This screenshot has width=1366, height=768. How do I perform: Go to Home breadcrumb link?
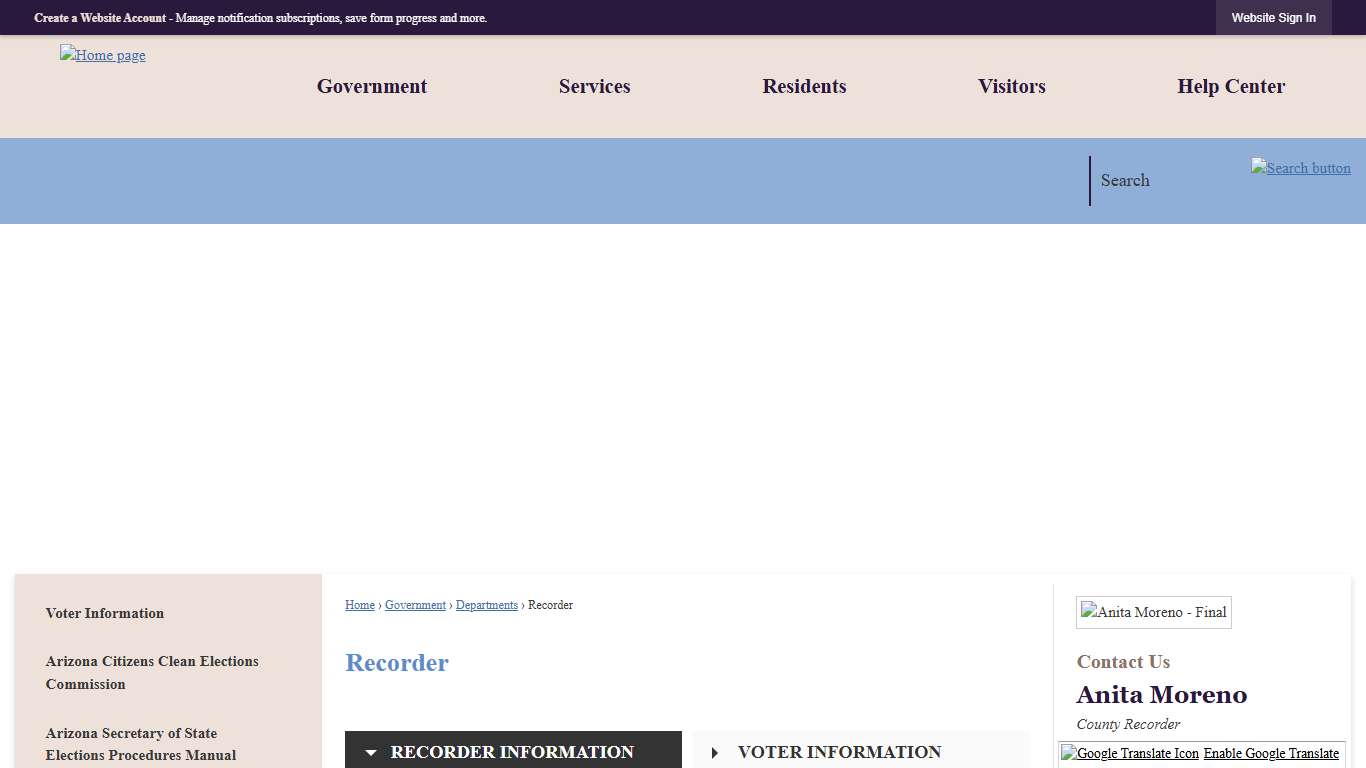(x=360, y=605)
